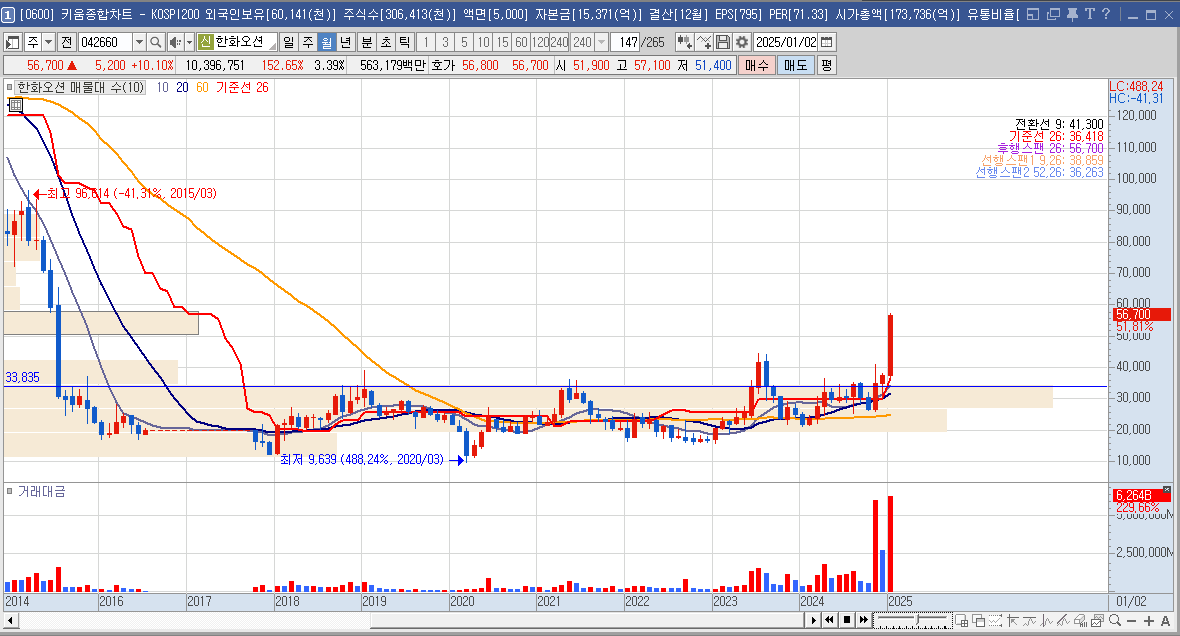Open the 240 interval dropdown arrow

pos(601,42)
